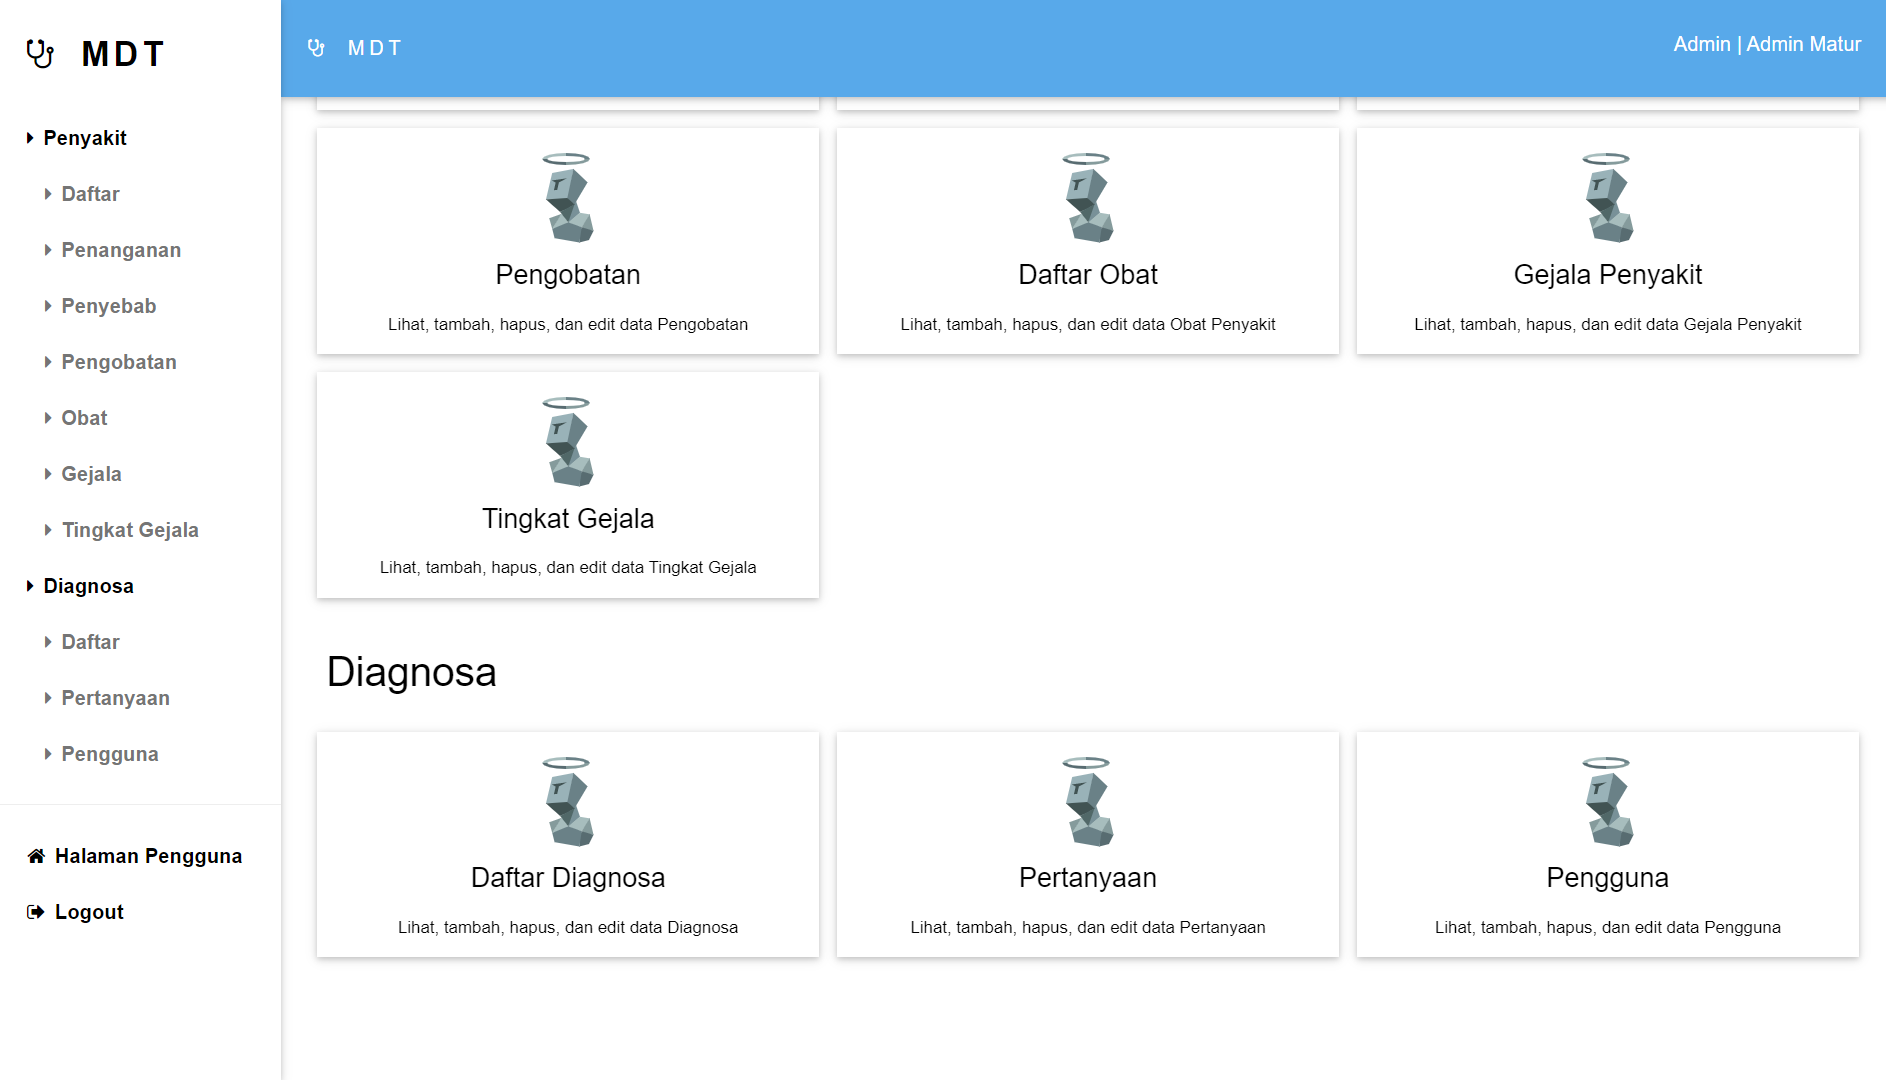Expand the Penanganan sidebar item arrow
1886x1080 pixels.
click(48, 250)
